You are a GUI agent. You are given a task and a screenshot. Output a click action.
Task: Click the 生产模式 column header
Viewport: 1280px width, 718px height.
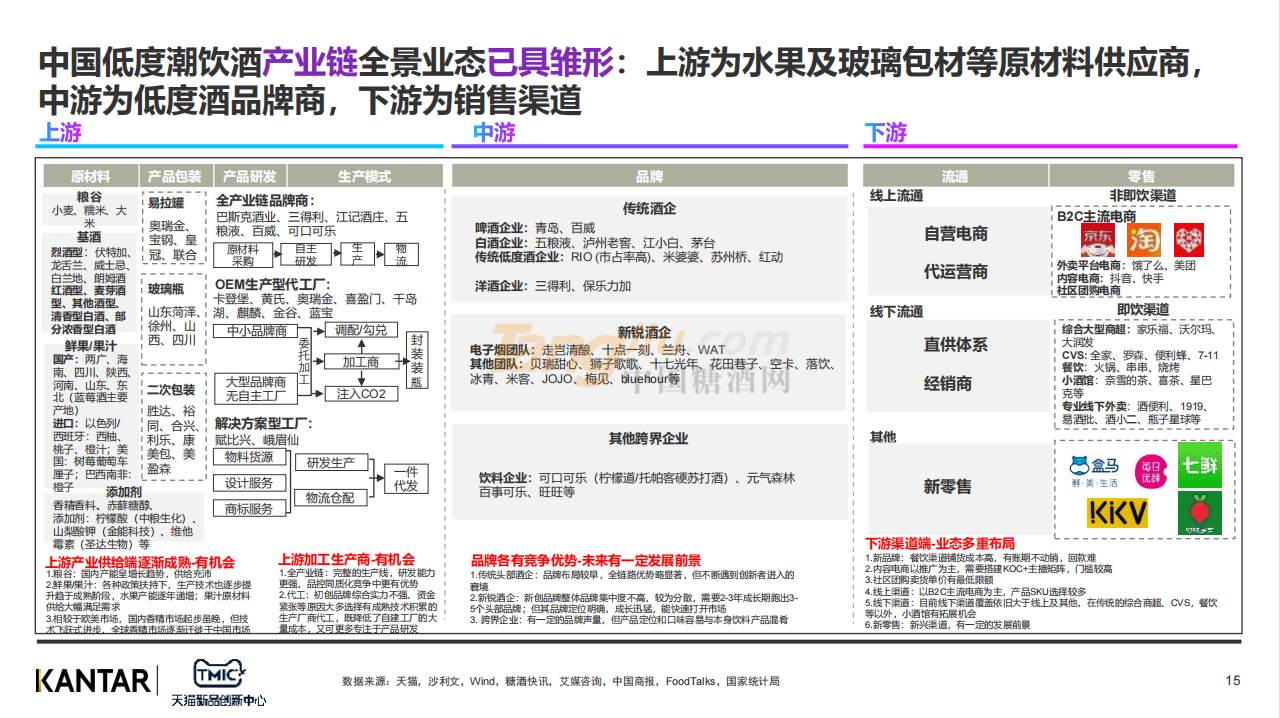click(364, 176)
